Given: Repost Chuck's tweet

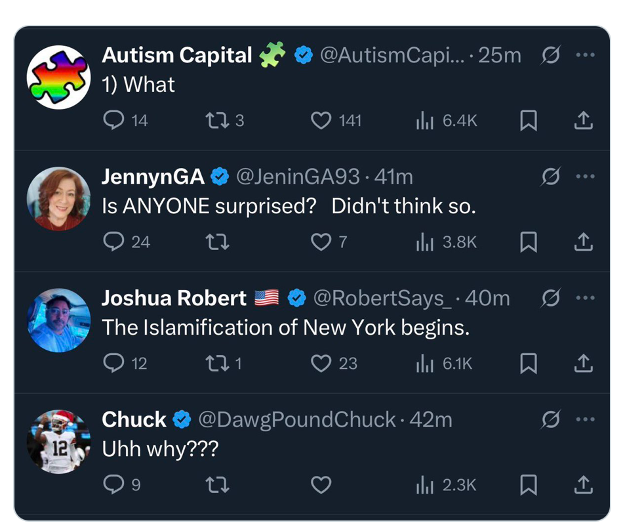Looking at the screenshot, I should [x=215, y=484].
